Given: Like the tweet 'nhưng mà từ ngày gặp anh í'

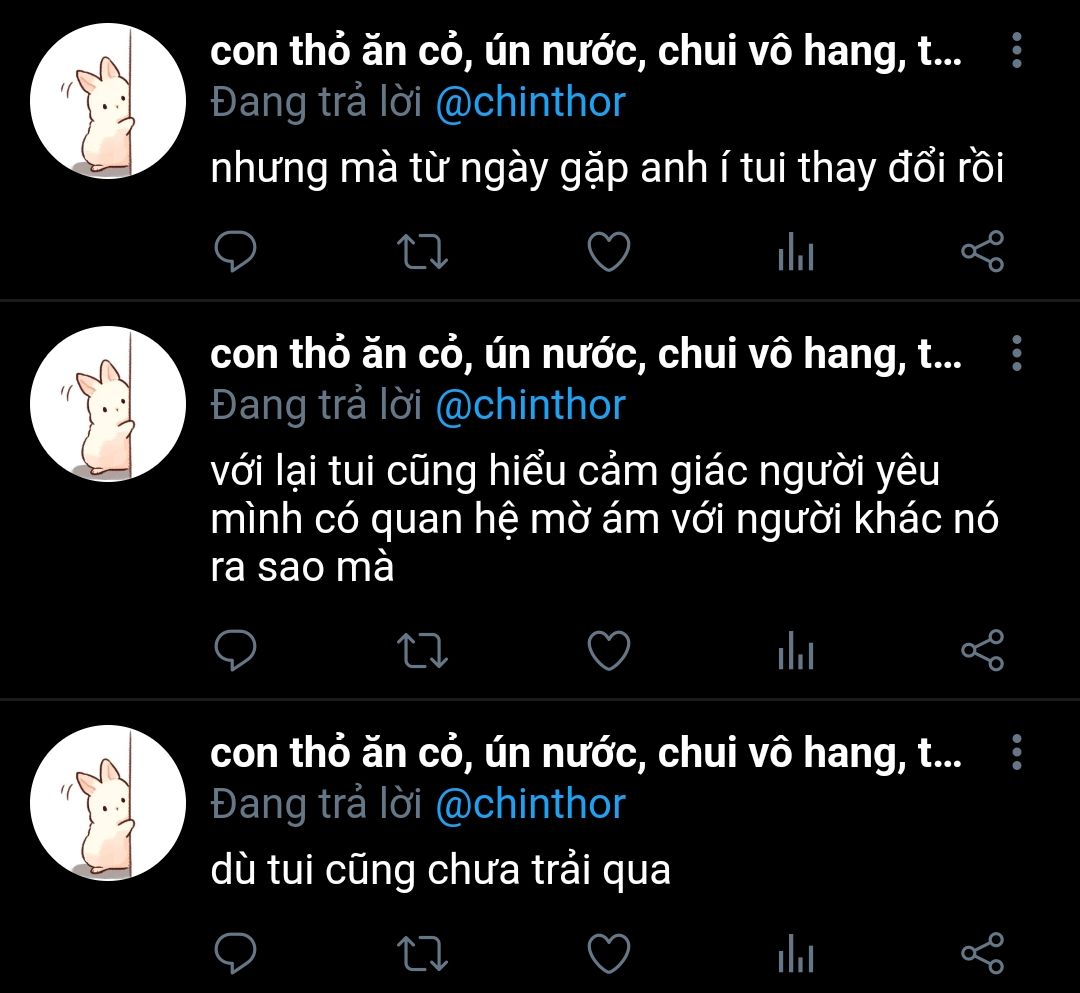Looking at the screenshot, I should point(609,251).
